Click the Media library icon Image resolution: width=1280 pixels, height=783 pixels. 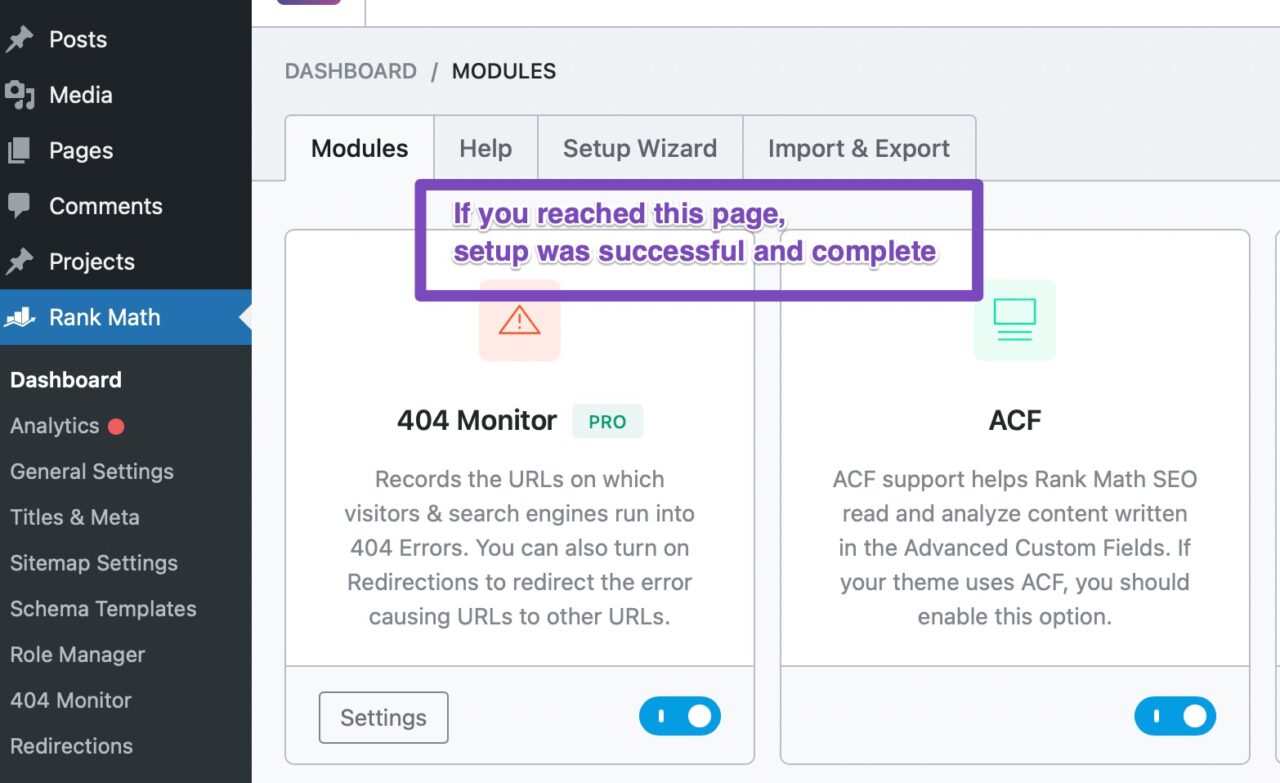click(x=20, y=95)
